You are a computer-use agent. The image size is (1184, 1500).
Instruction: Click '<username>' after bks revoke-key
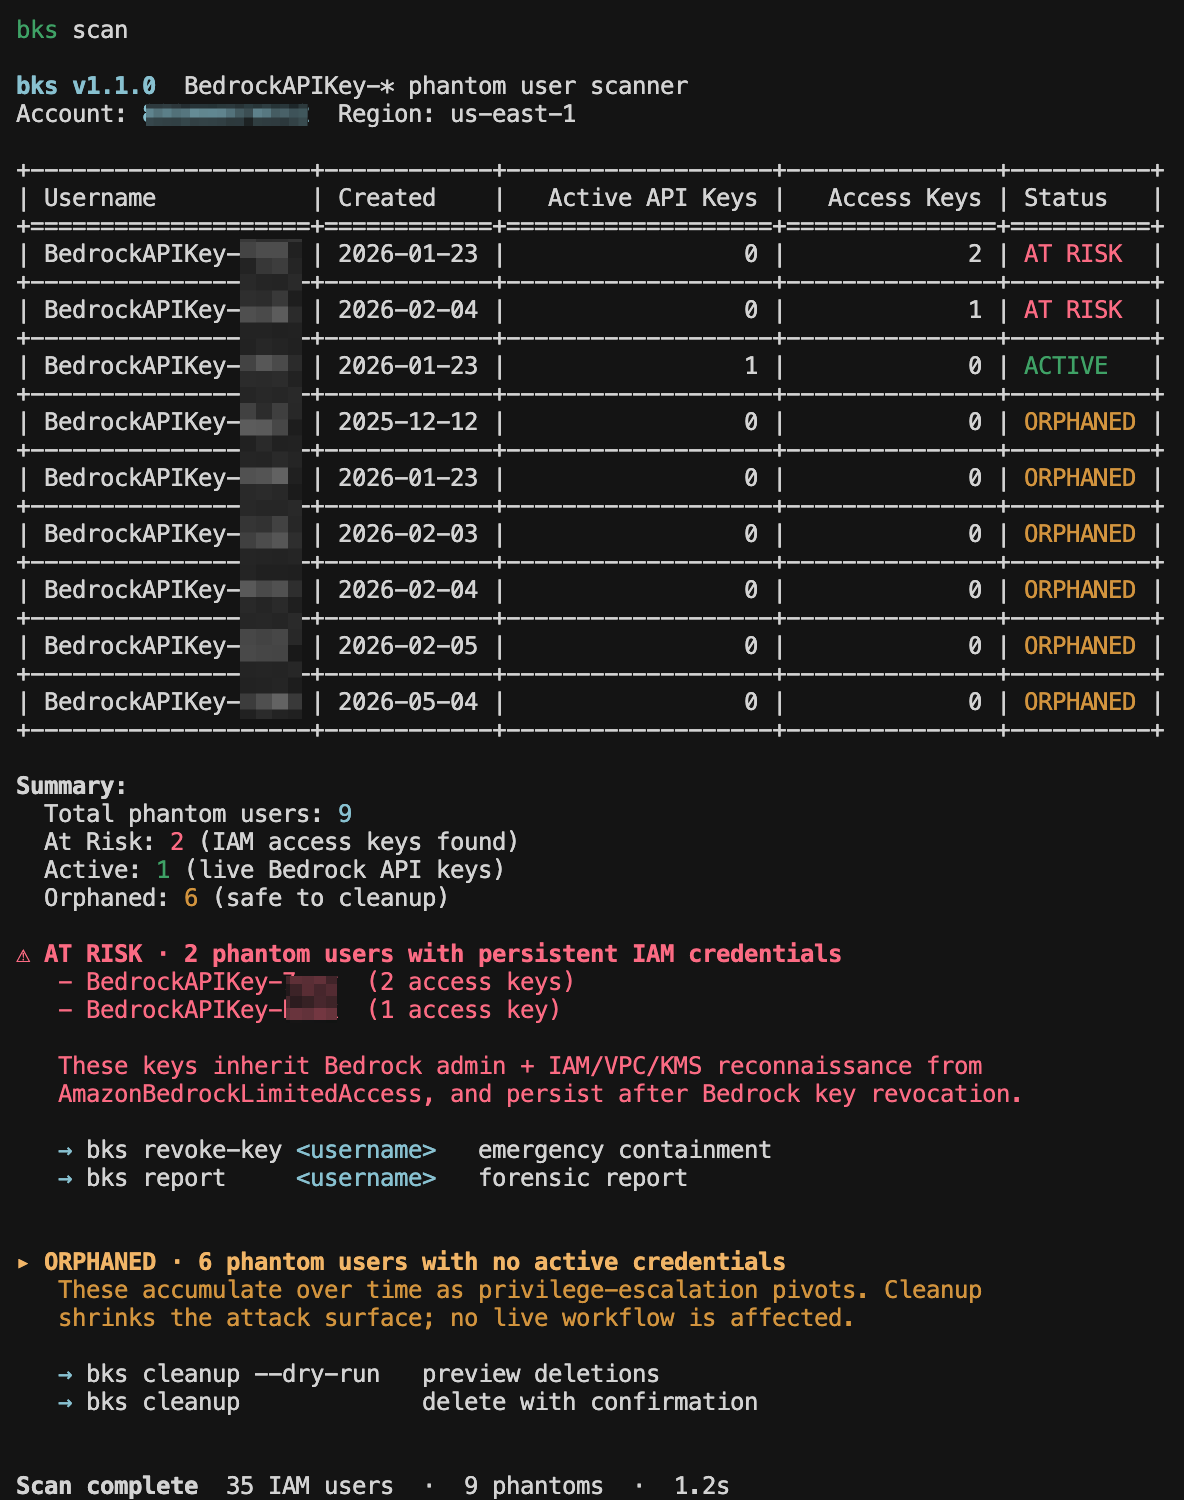pyautogui.click(x=366, y=1150)
